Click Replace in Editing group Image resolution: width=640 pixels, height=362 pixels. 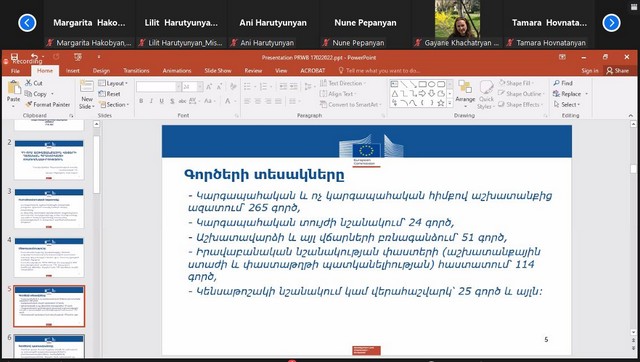pyautogui.click(x=570, y=94)
